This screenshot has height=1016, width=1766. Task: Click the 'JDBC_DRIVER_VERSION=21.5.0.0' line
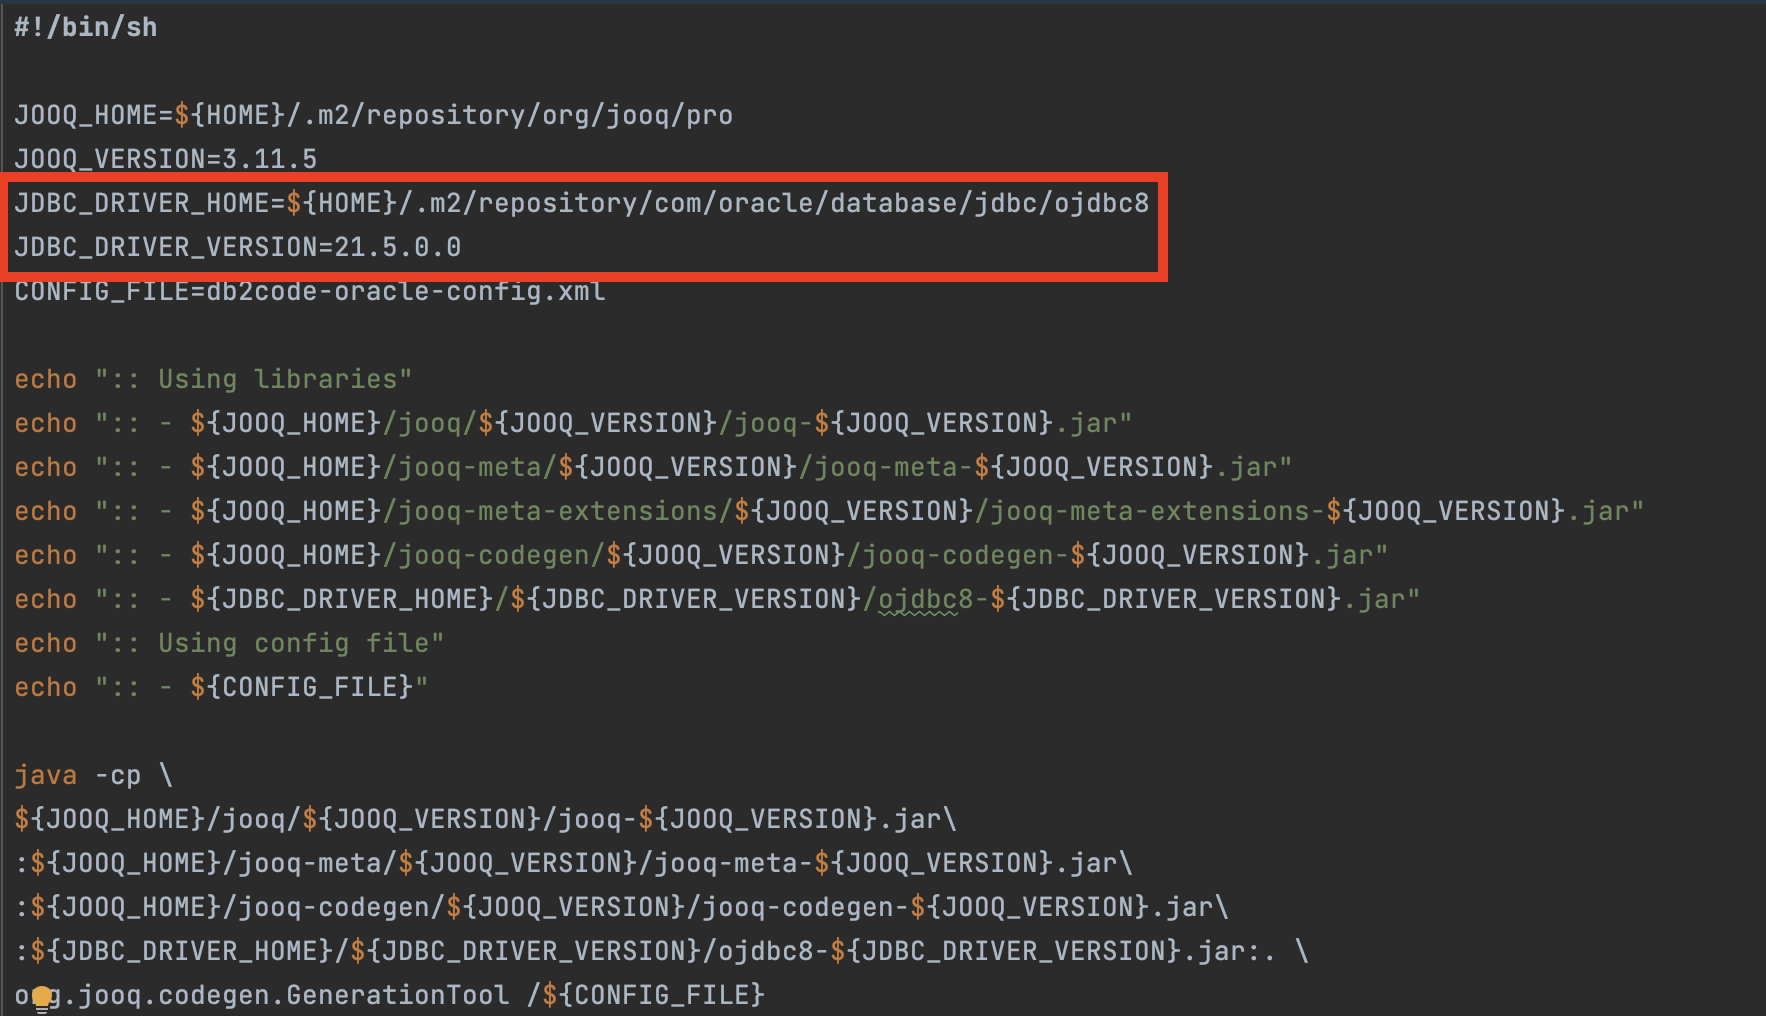(237, 247)
